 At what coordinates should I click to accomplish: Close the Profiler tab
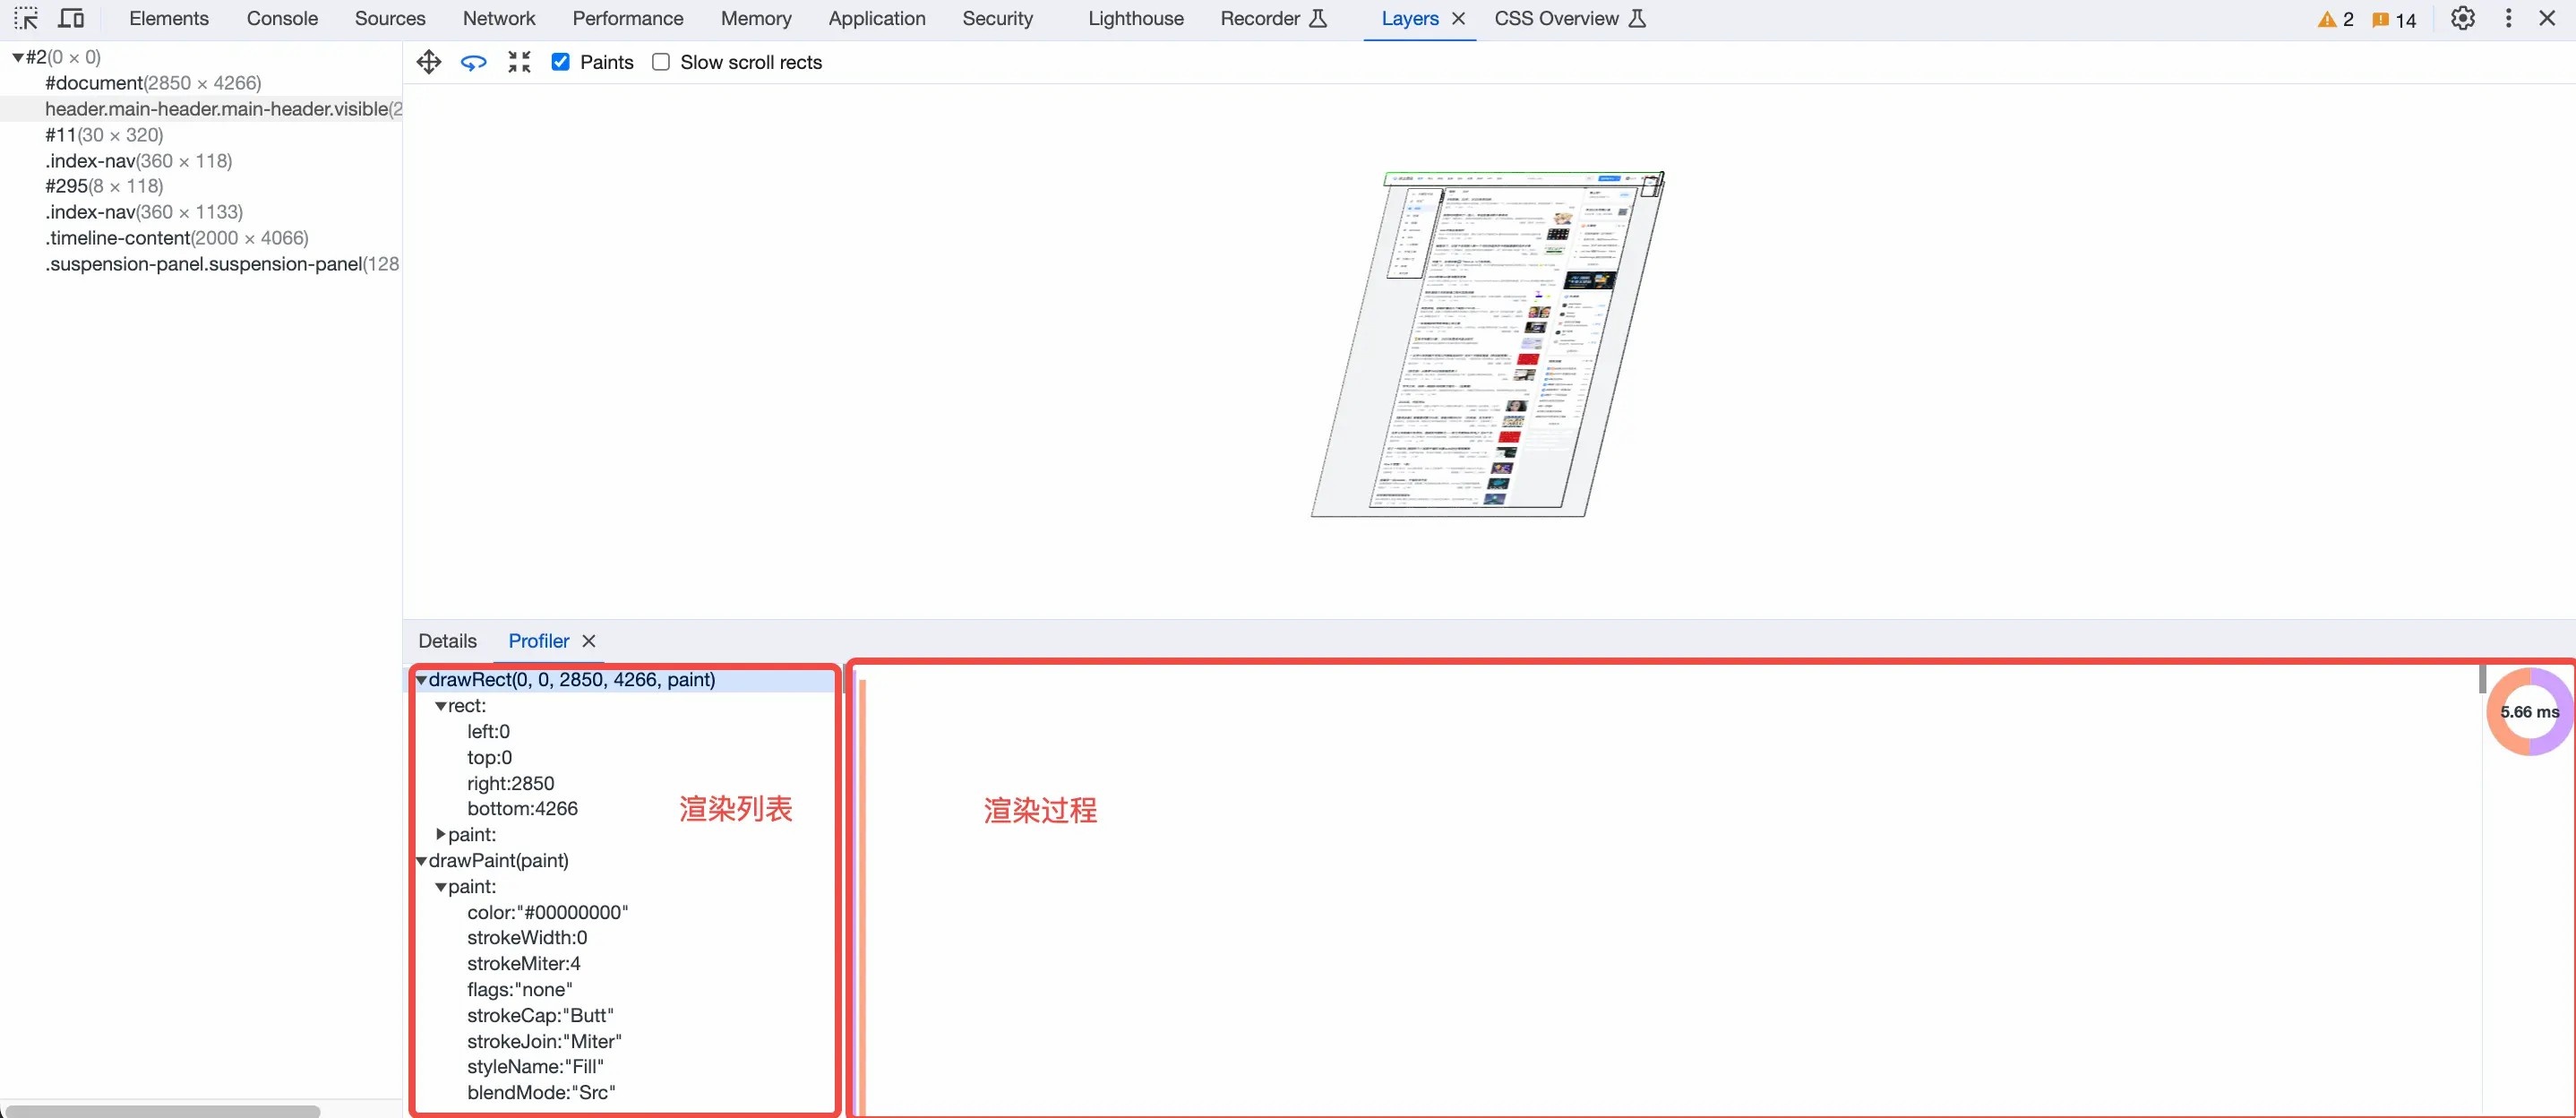coord(589,641)
